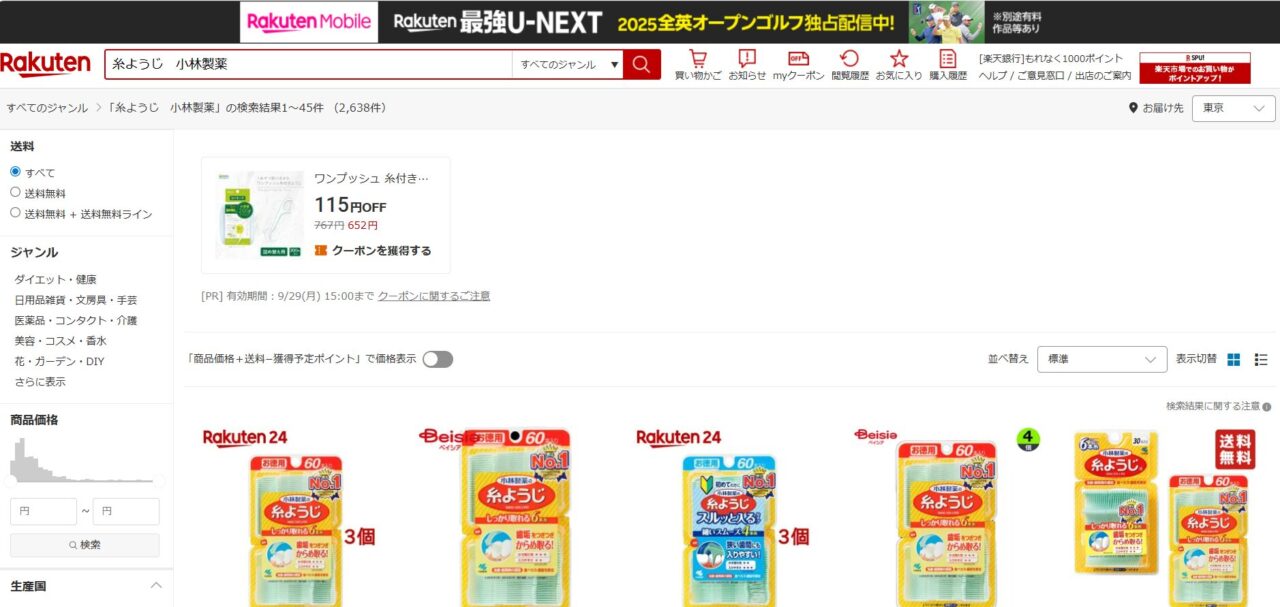This screenshot has height=607, width=1280.
Task: Toggle the 商品価格+送料 price display switch
Action: click(437, 359)
